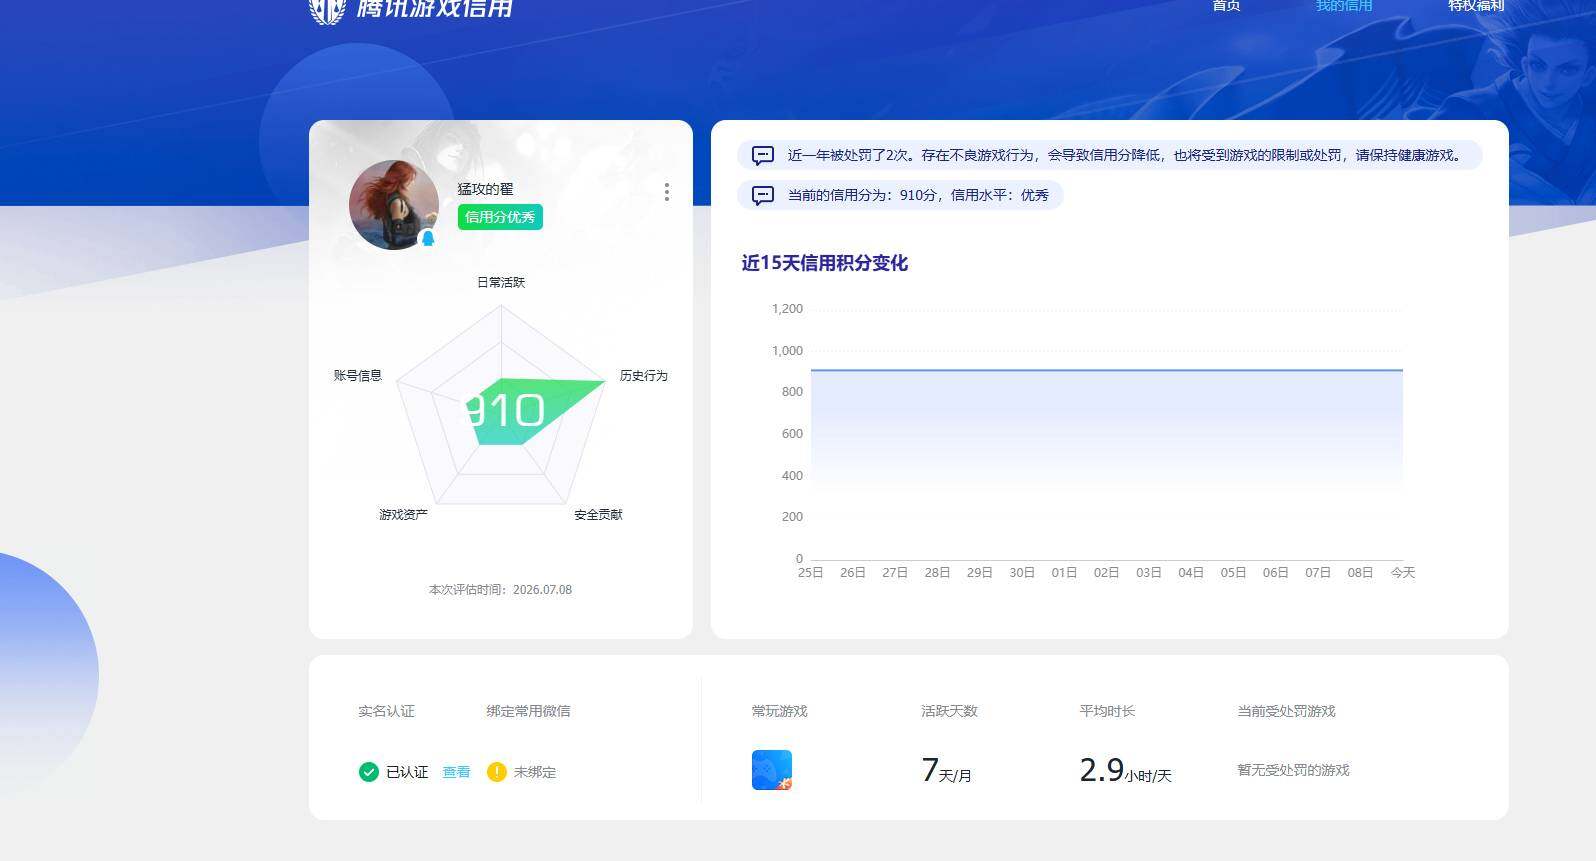Click the username 猛攻的翟
Screen dimensions: 1596x861
pyautogui.click(x=485, y=189)
